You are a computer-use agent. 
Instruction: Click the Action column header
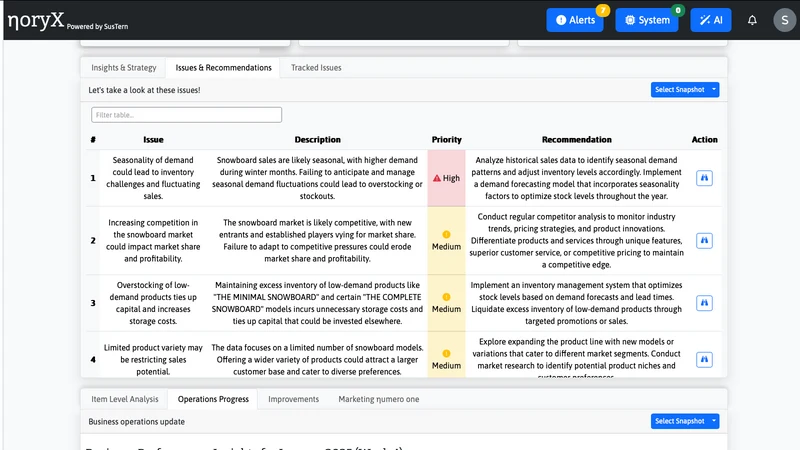point(705,140)
